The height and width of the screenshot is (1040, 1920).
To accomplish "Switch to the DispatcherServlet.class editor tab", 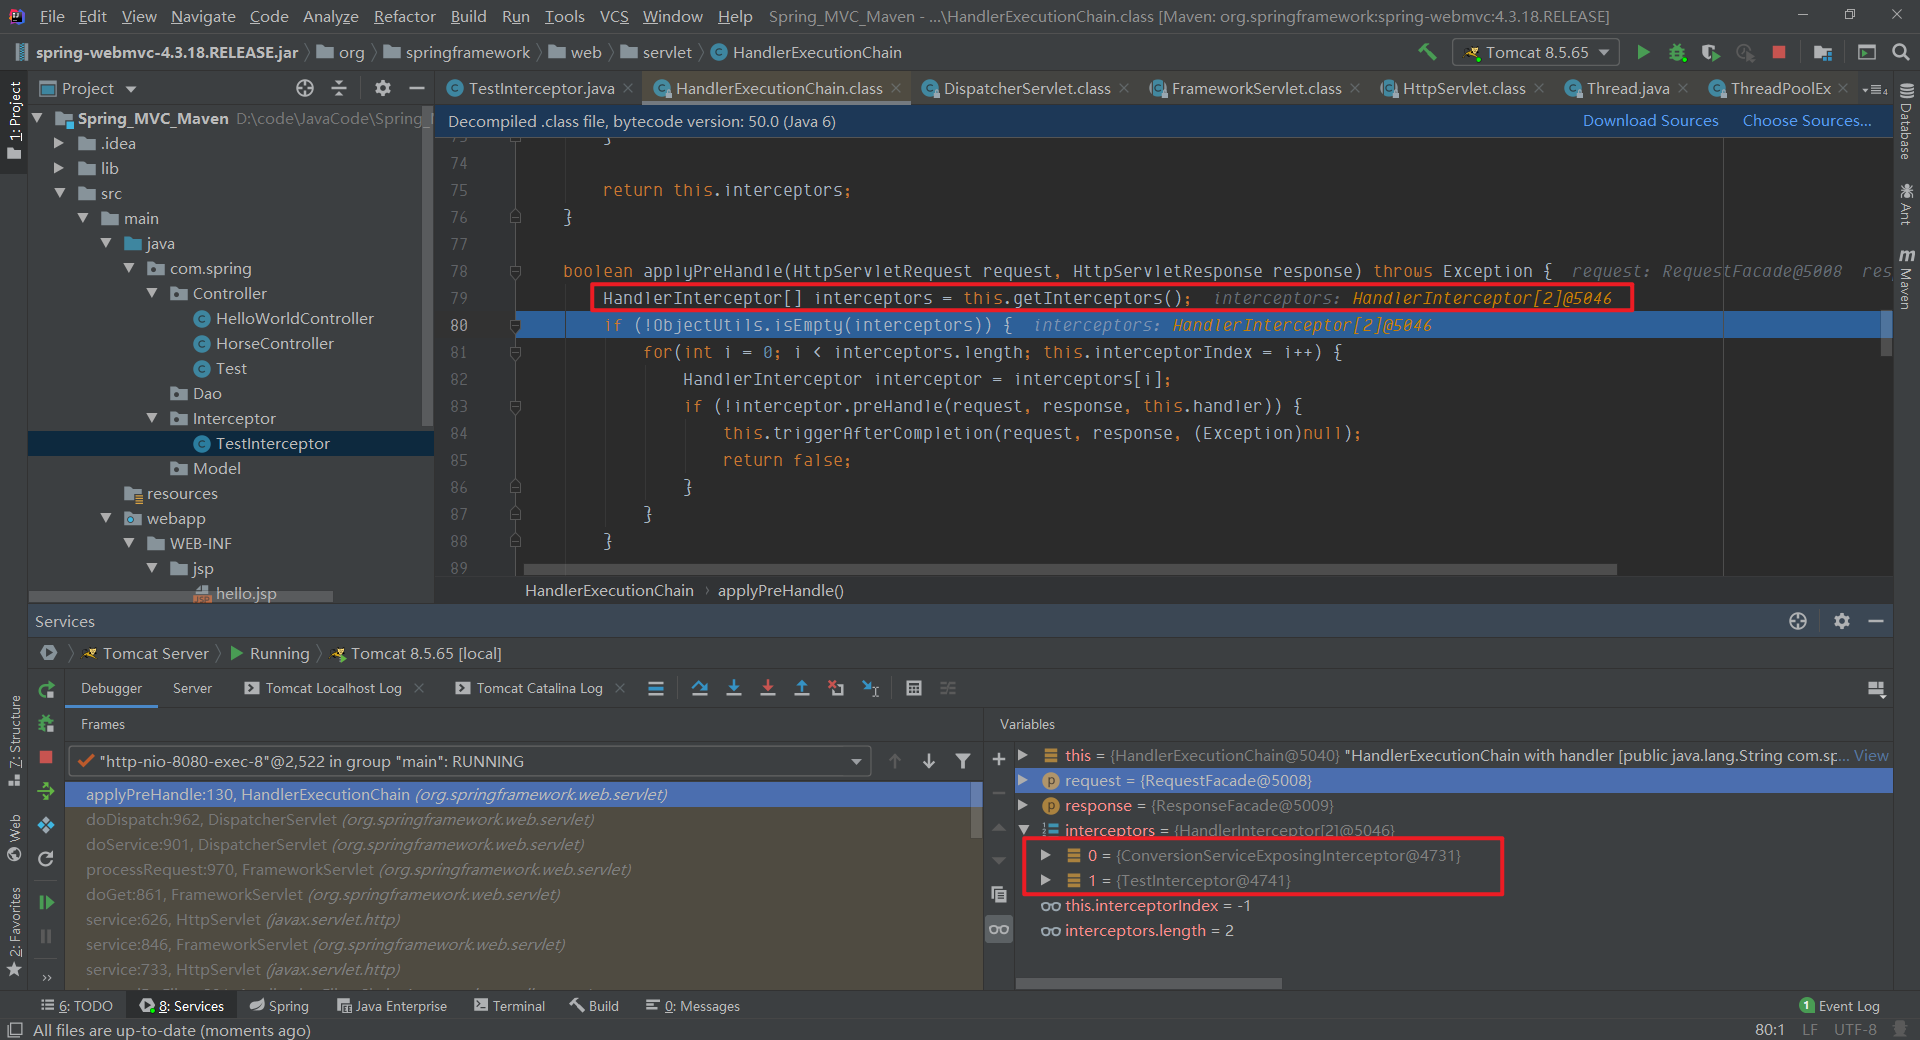I will coord(1026,89).
